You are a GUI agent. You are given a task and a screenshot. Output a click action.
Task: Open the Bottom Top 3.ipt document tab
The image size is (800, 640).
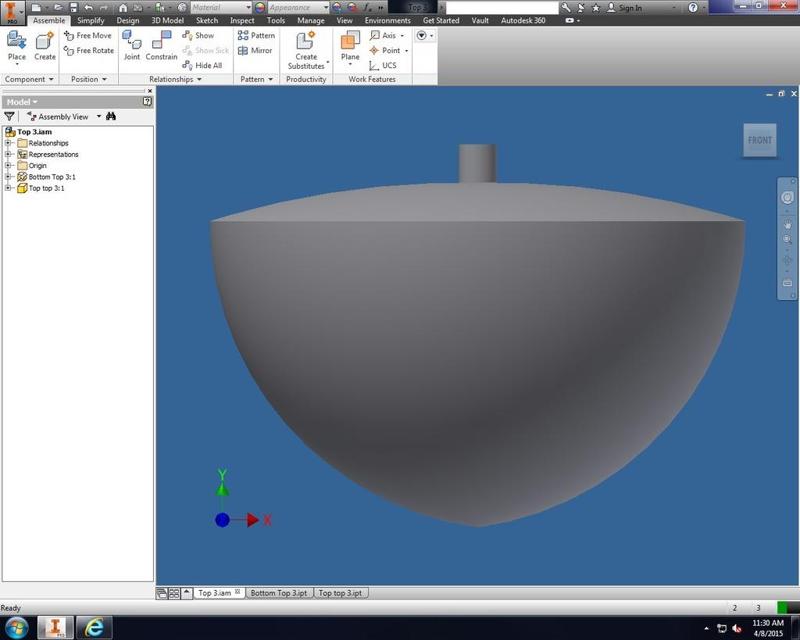click(x=277, y=593)
